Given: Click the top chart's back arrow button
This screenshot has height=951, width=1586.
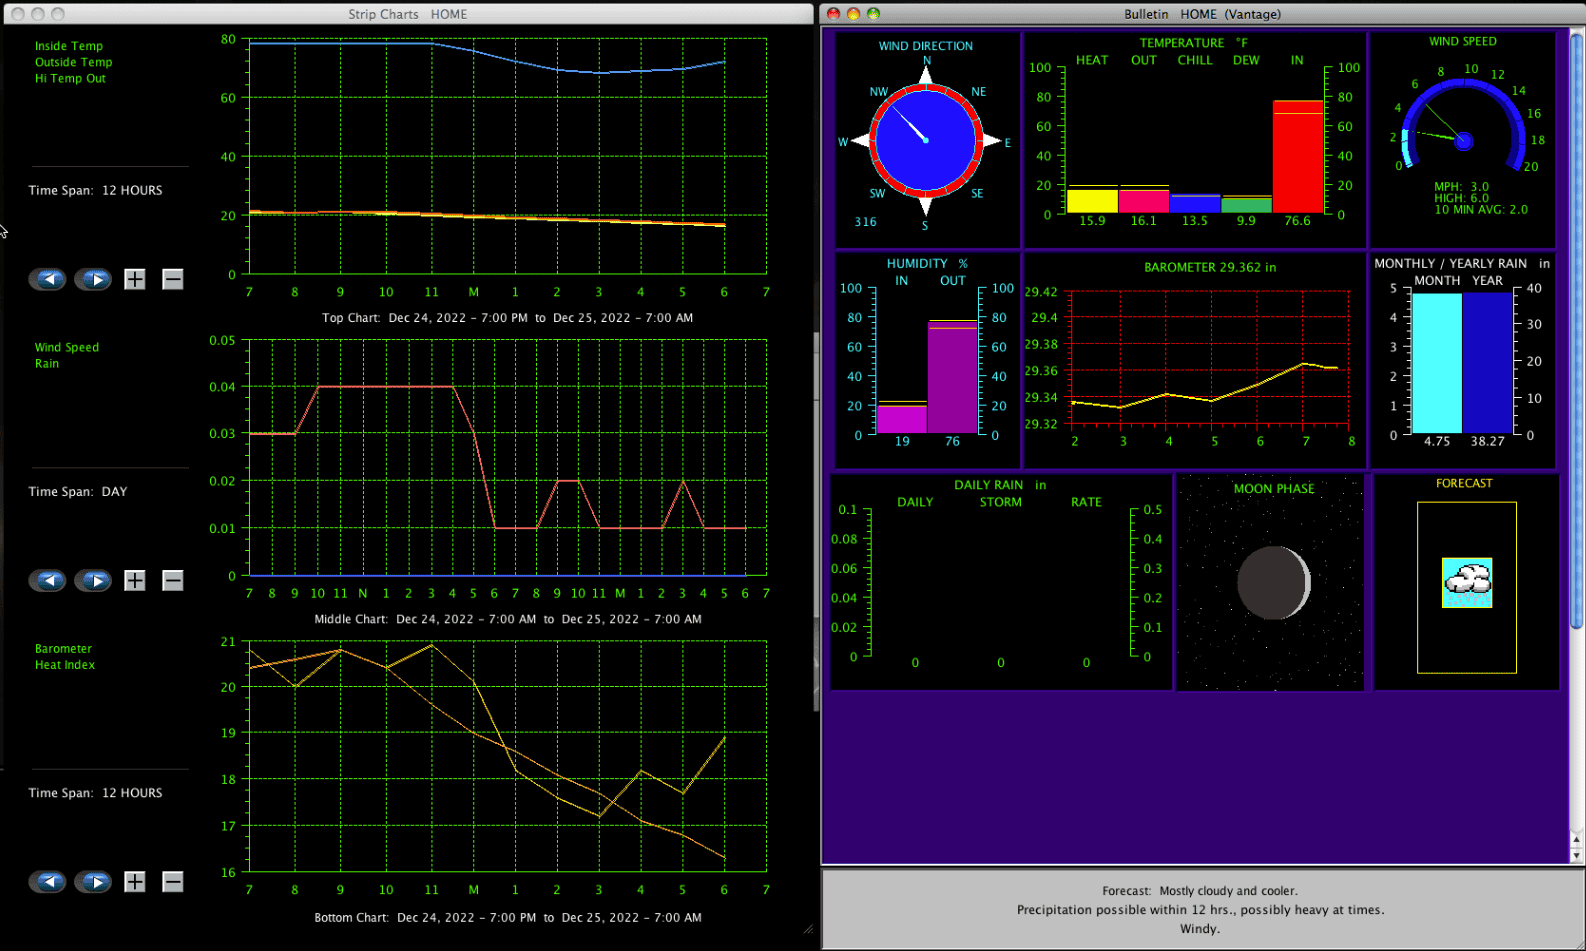Looking at the screenshot, I should point(48,279).
